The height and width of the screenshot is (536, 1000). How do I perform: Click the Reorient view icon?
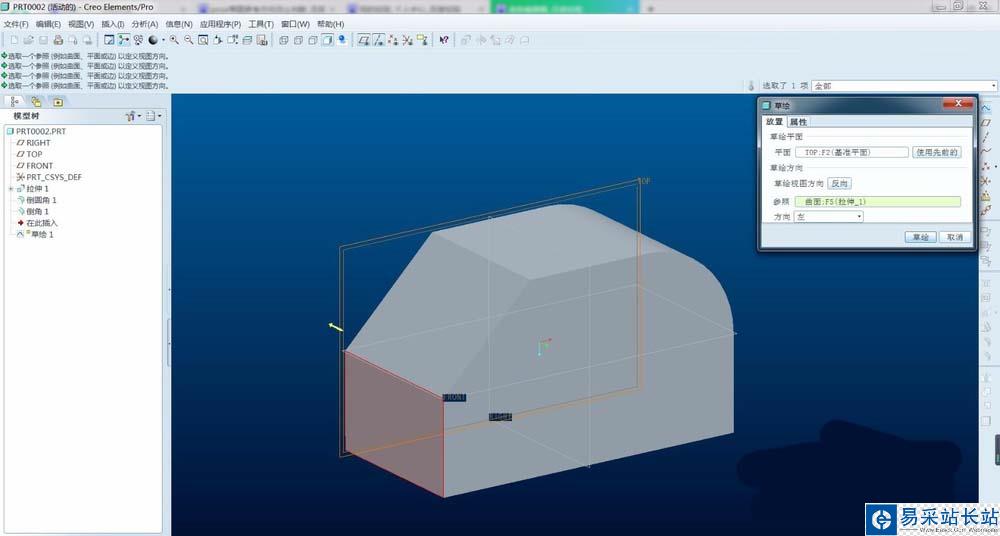[217, 40]
